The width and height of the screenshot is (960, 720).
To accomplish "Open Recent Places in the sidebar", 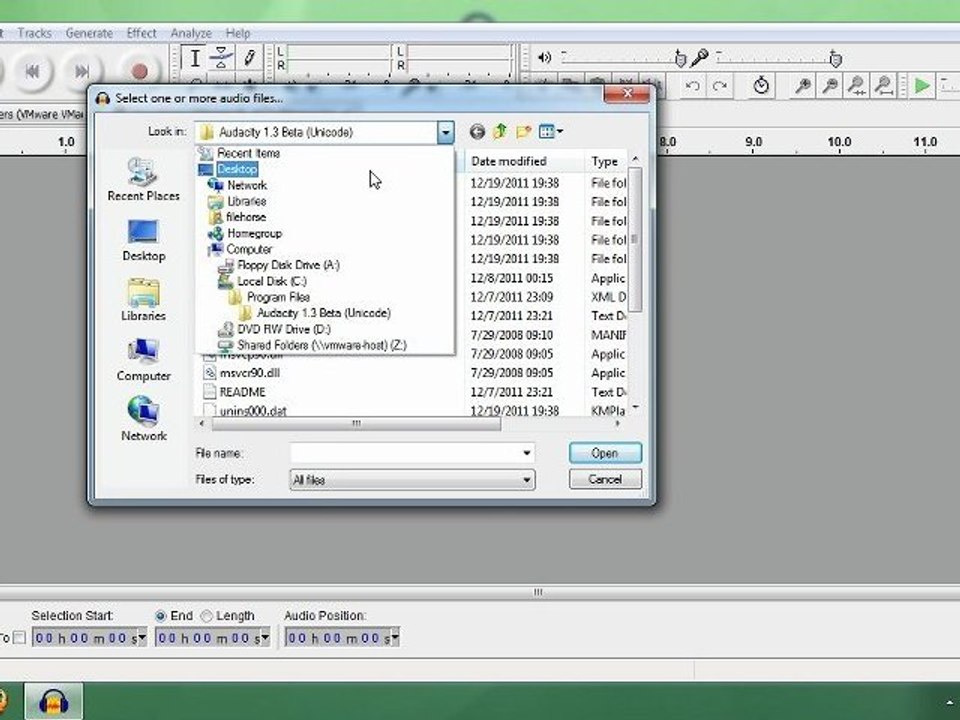I will point(143,179).
